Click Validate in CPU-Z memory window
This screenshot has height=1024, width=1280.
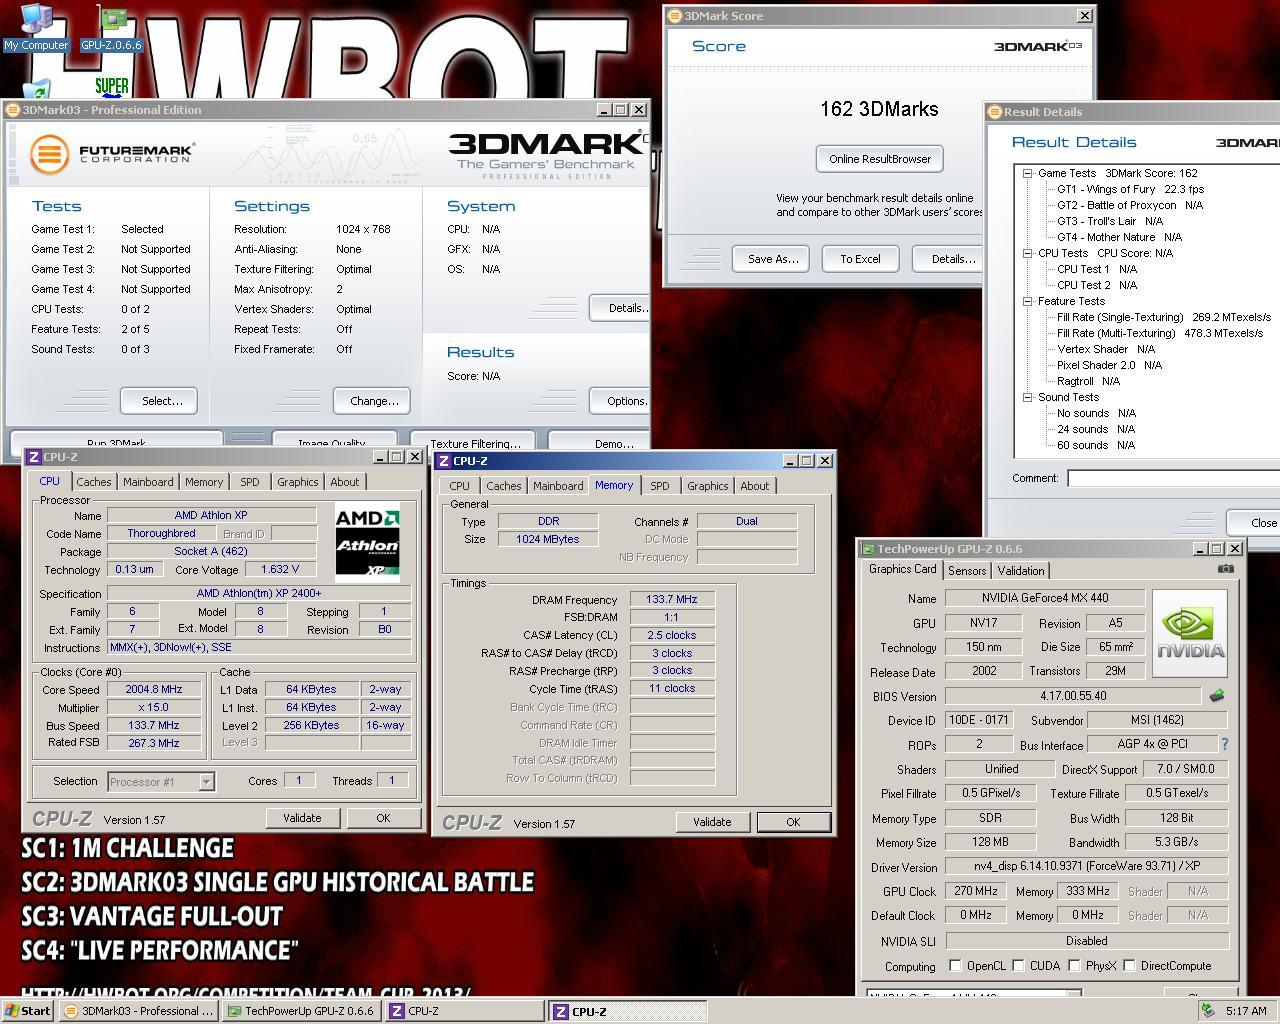coord(712,822)
